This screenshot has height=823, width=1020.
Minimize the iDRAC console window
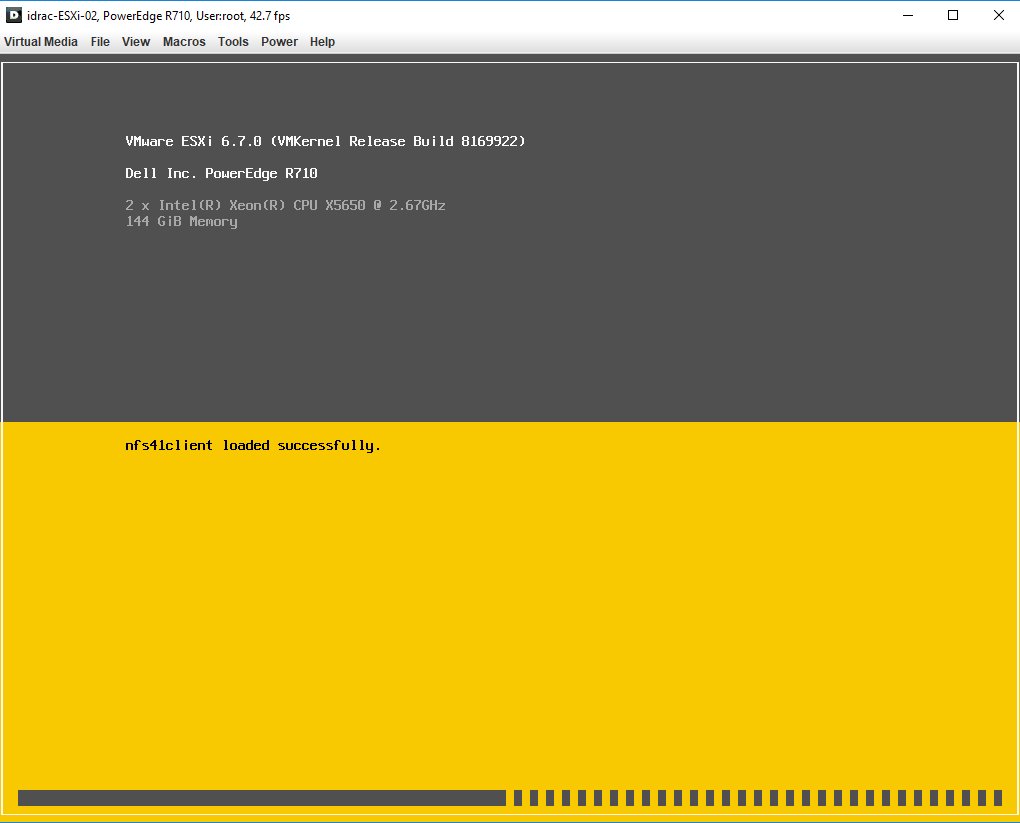tap(908, 15)
